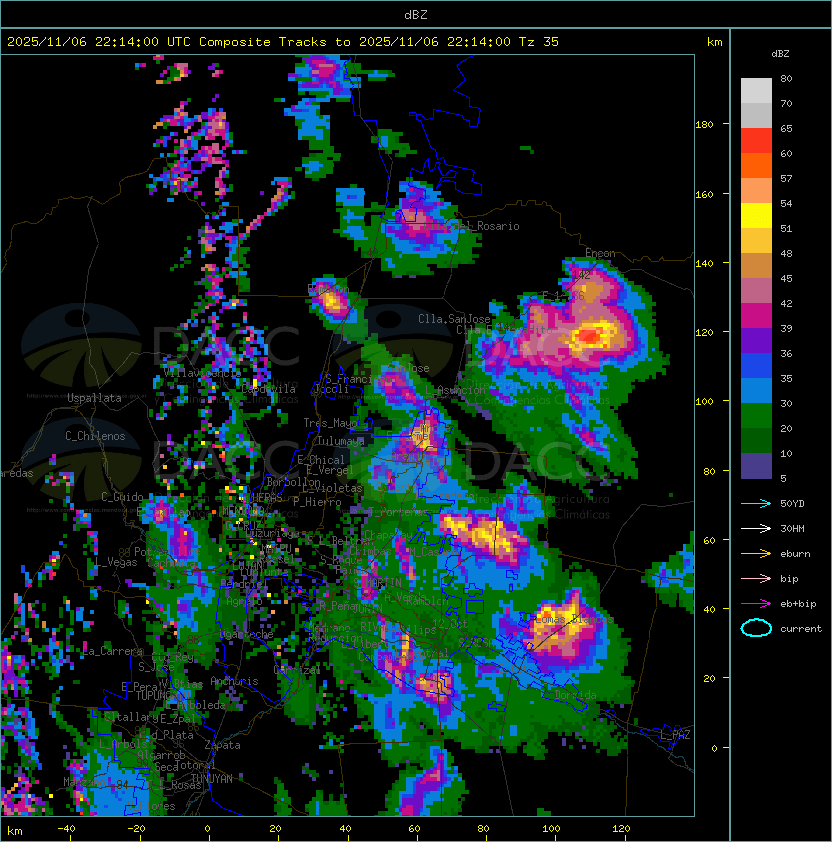Click the '180' tick on vertical axis
Screen dimensions: 832x842
click(x=704, y=125)
